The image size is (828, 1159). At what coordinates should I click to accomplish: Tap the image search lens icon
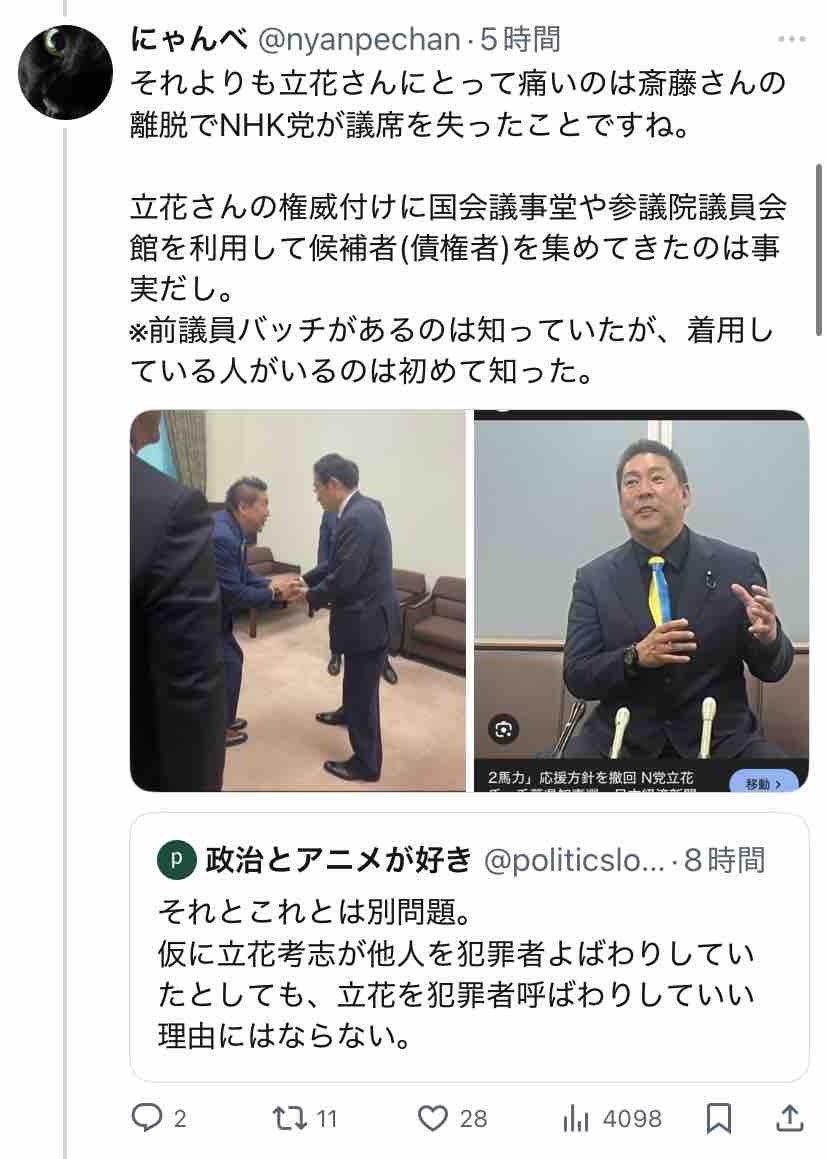[x=503, y=730]
